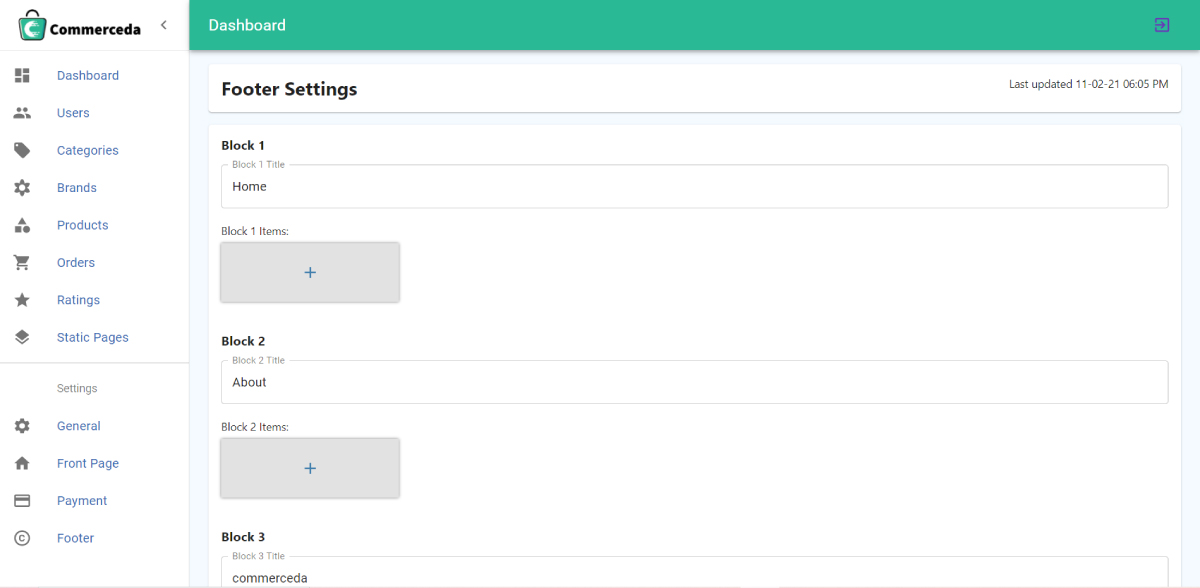1200x588 pixels.
Task: Collapse the sidebar with the chevron arrow
Action: tap(164, 25)
